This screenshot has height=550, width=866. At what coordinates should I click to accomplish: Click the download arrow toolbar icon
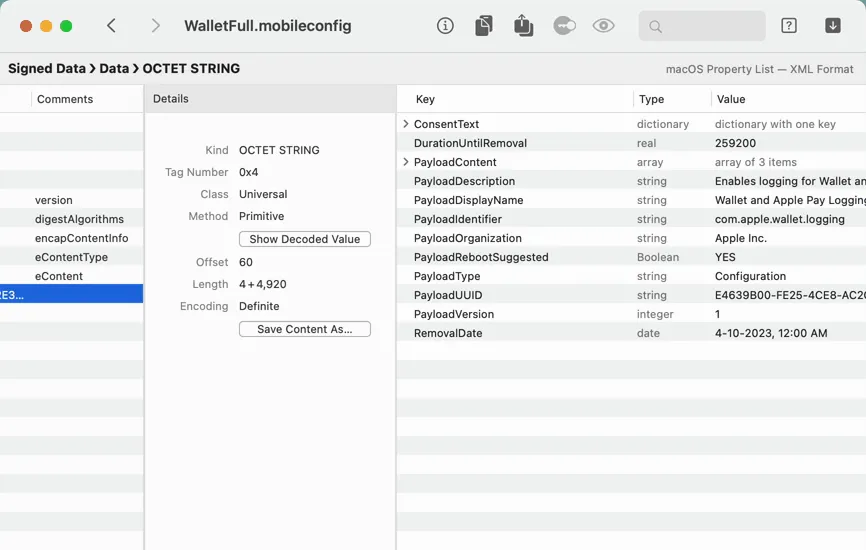pyautogui.click(x=832, y=26)
